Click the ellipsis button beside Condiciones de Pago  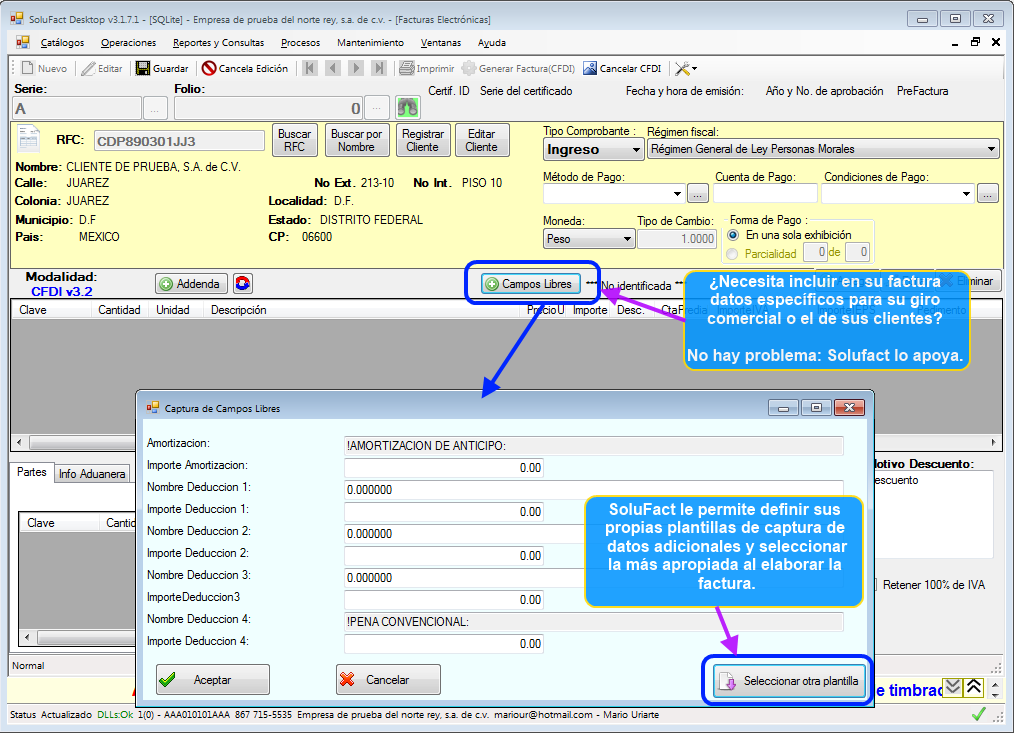coord(987,193)
